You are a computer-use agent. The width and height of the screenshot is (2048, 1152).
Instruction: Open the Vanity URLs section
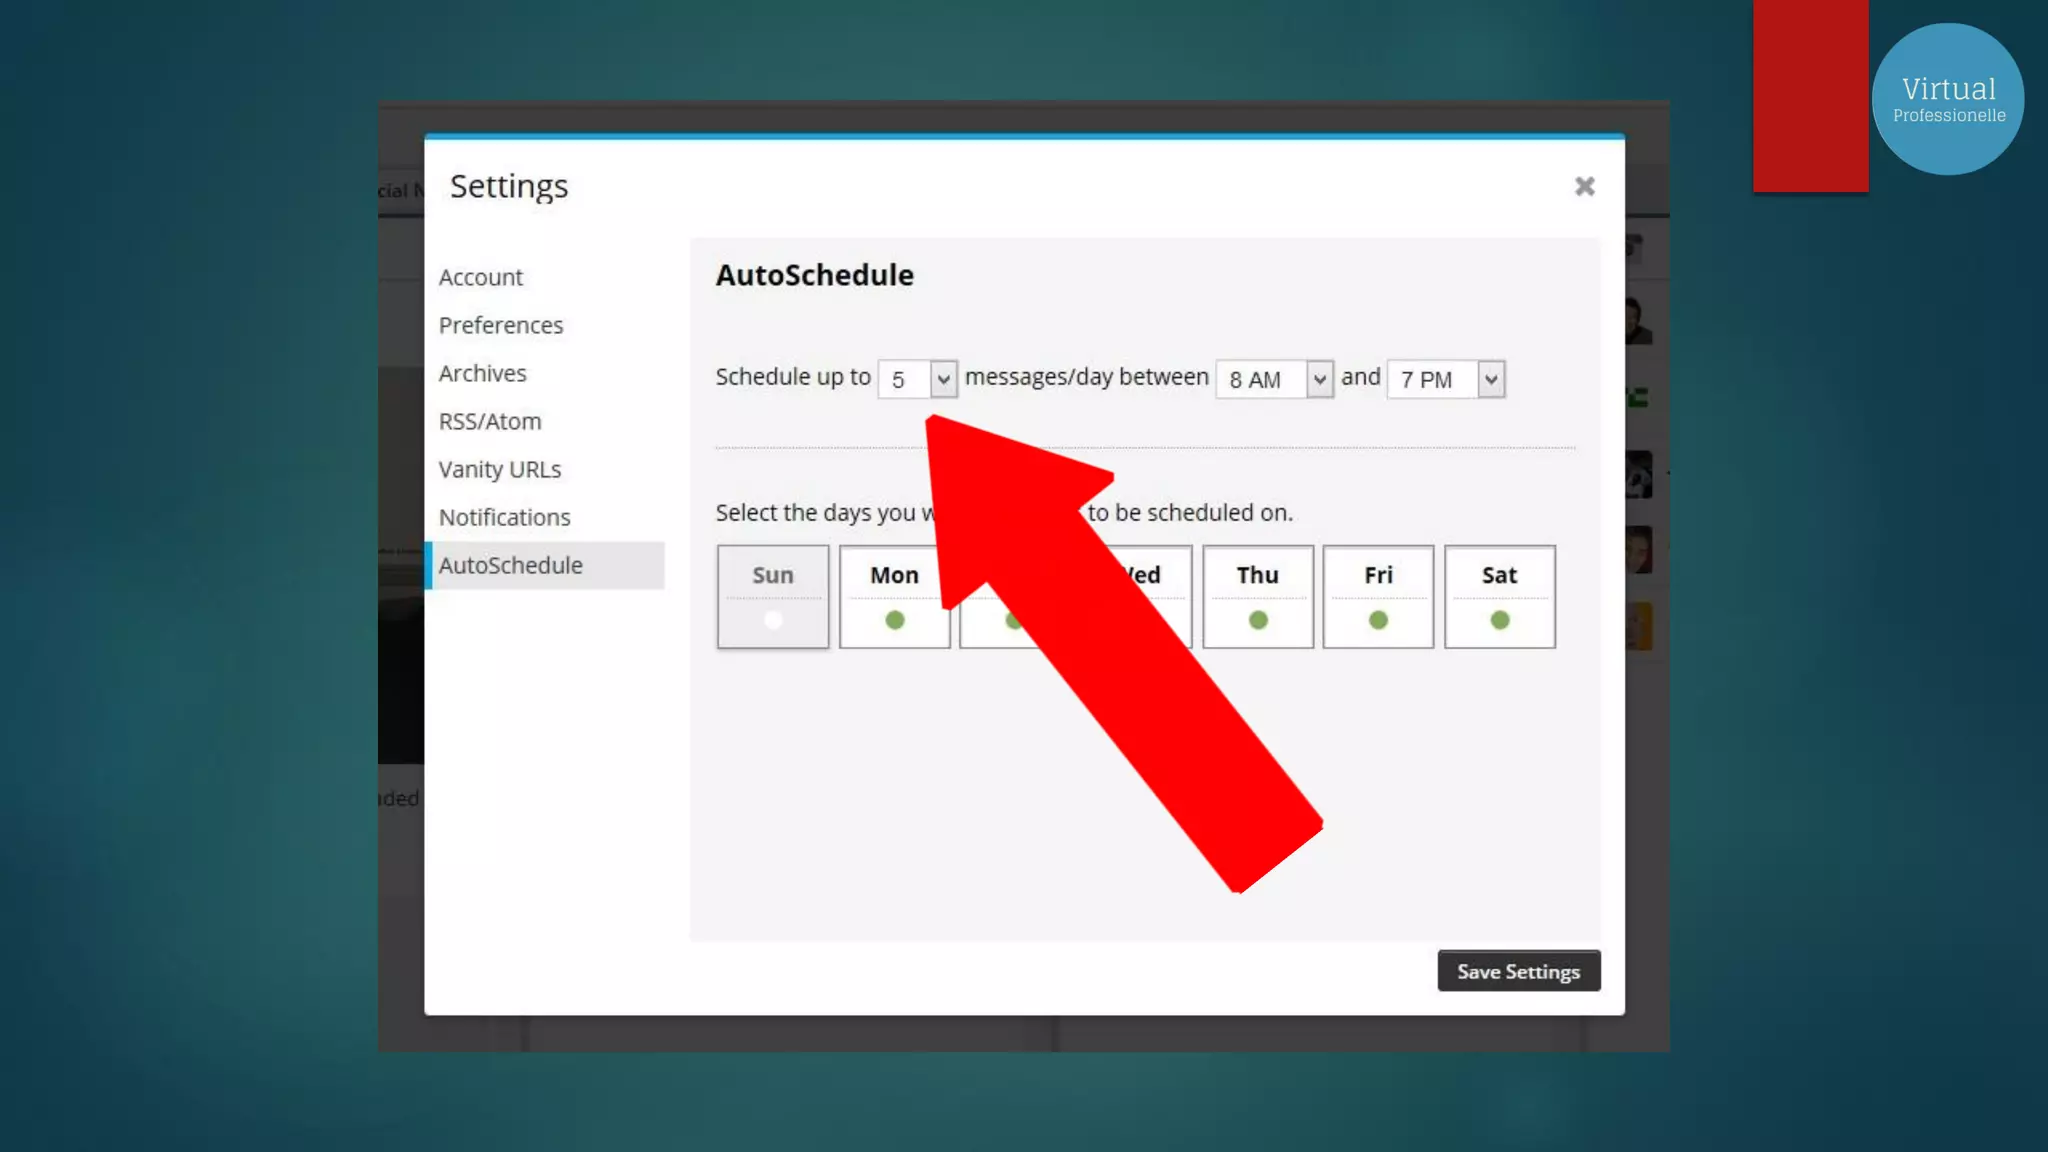click(x=500, y=469)
